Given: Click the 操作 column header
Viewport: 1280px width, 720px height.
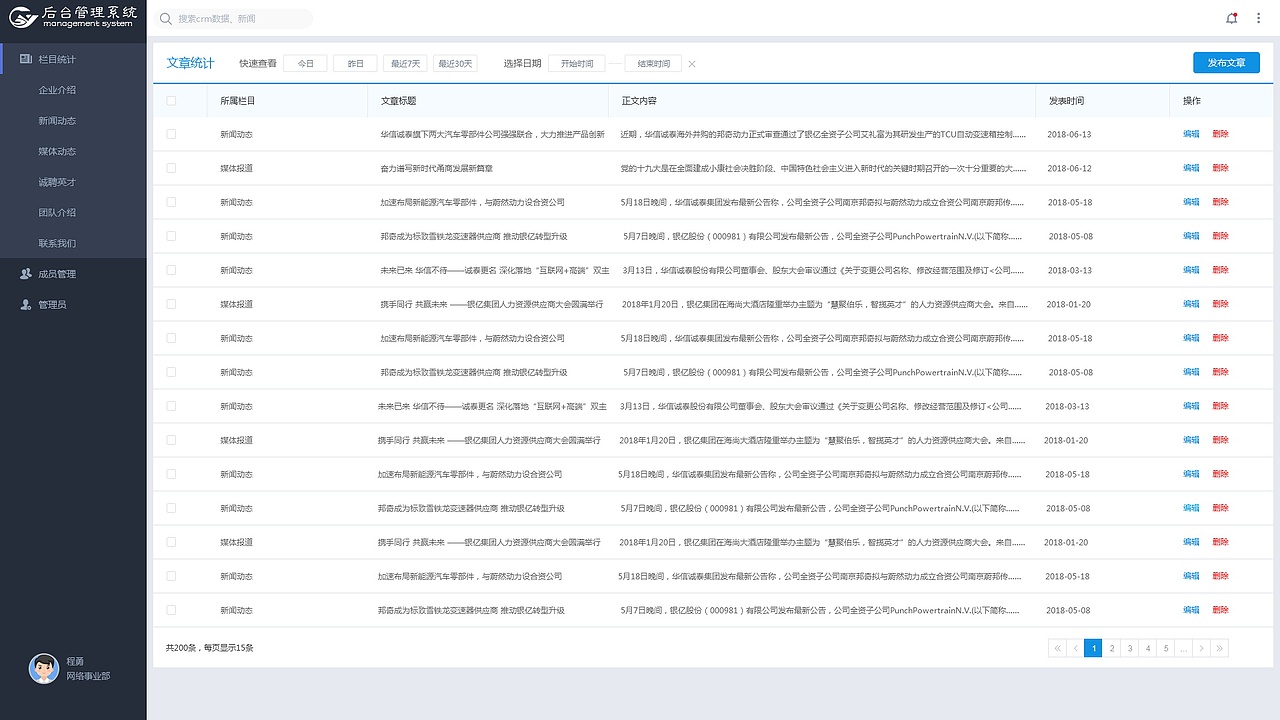Looking at the screenshot, I should (1192, 101).
